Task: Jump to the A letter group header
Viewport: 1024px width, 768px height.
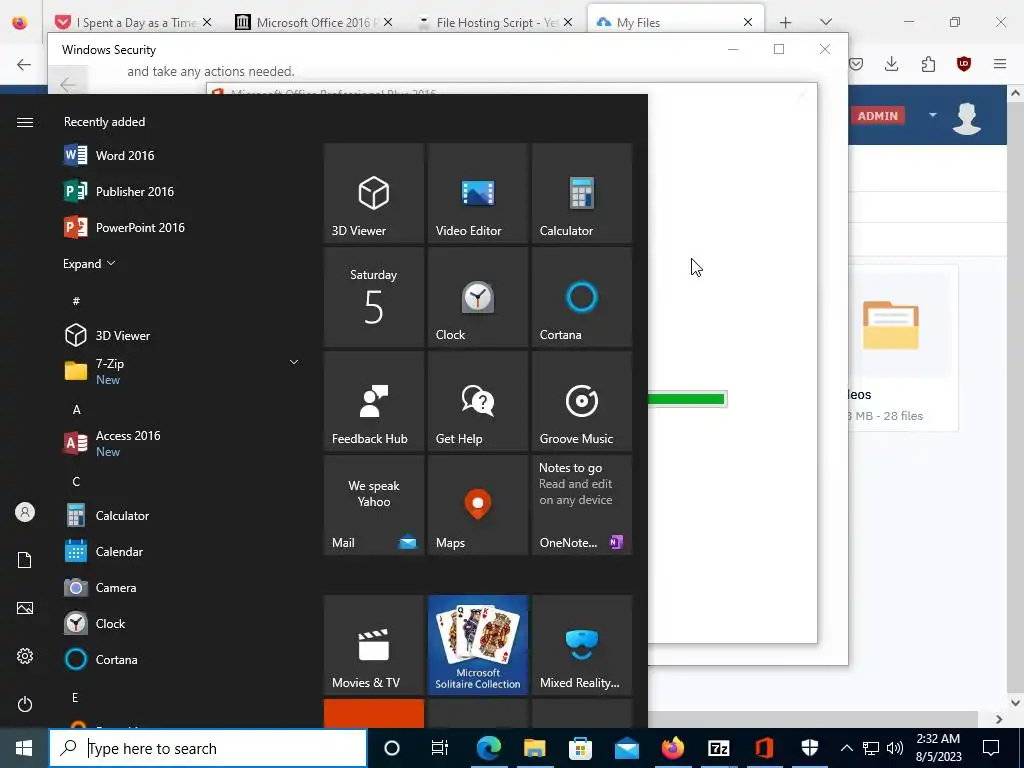Action: [x=76, y=409]
